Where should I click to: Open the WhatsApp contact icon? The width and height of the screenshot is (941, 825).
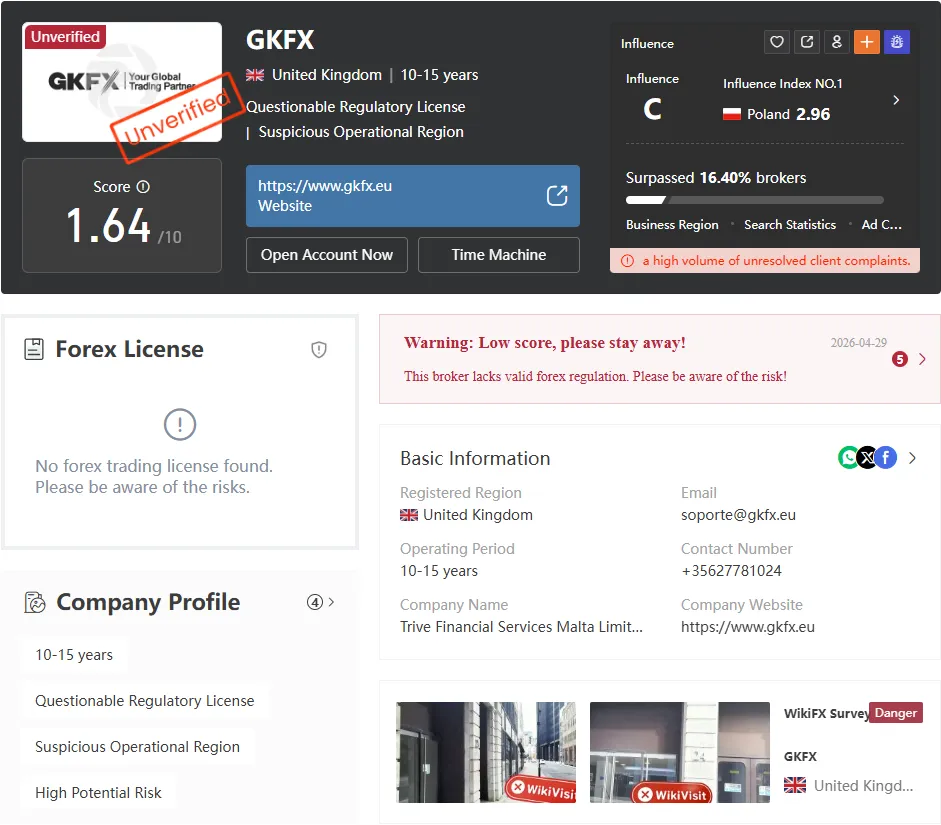pos(849,458)
